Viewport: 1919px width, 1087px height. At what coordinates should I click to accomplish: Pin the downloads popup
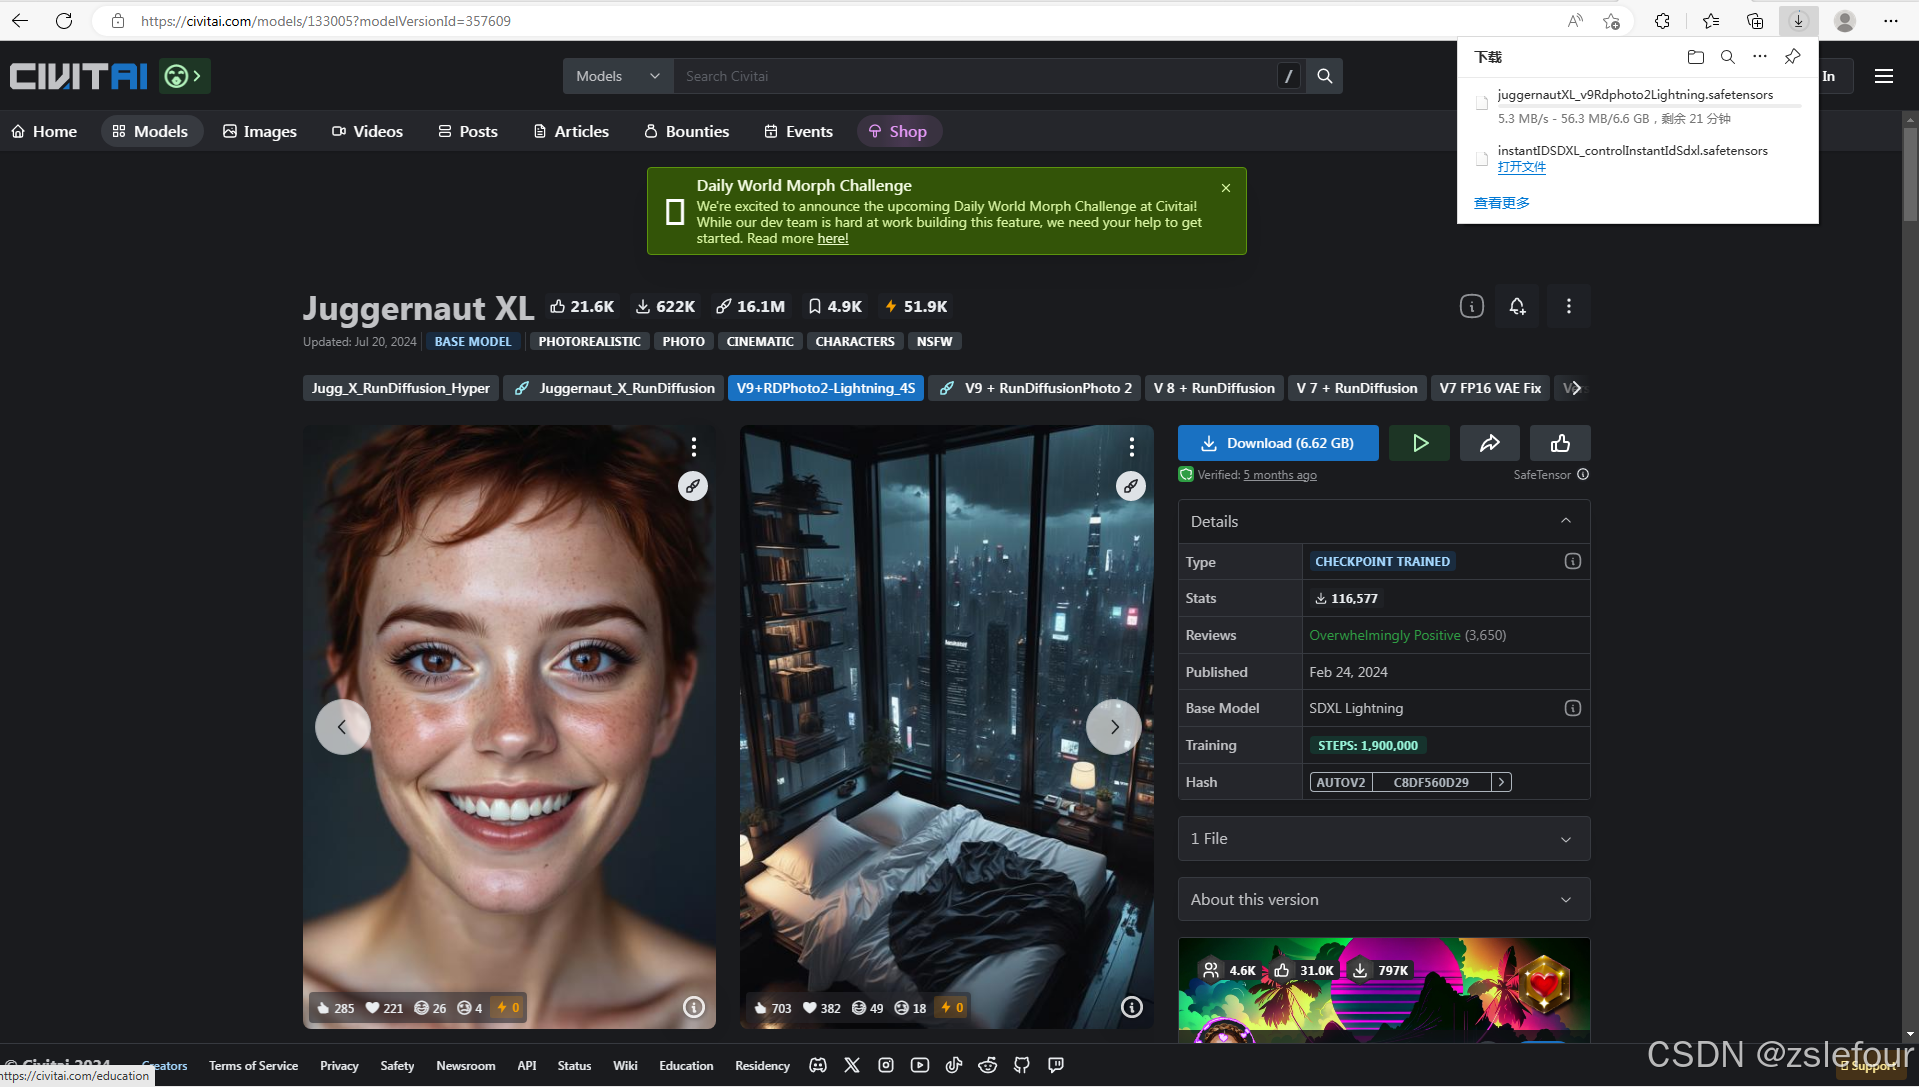click(1792, 57)
